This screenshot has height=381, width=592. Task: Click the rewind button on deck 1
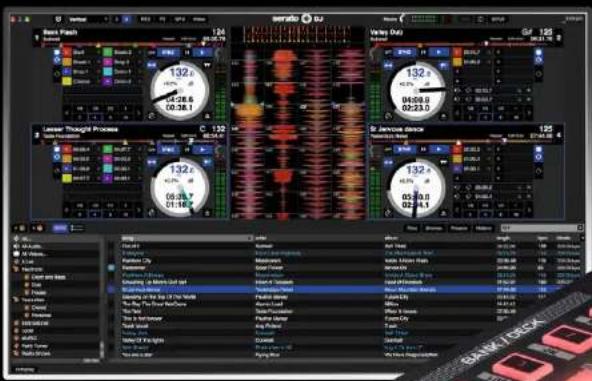152,65
